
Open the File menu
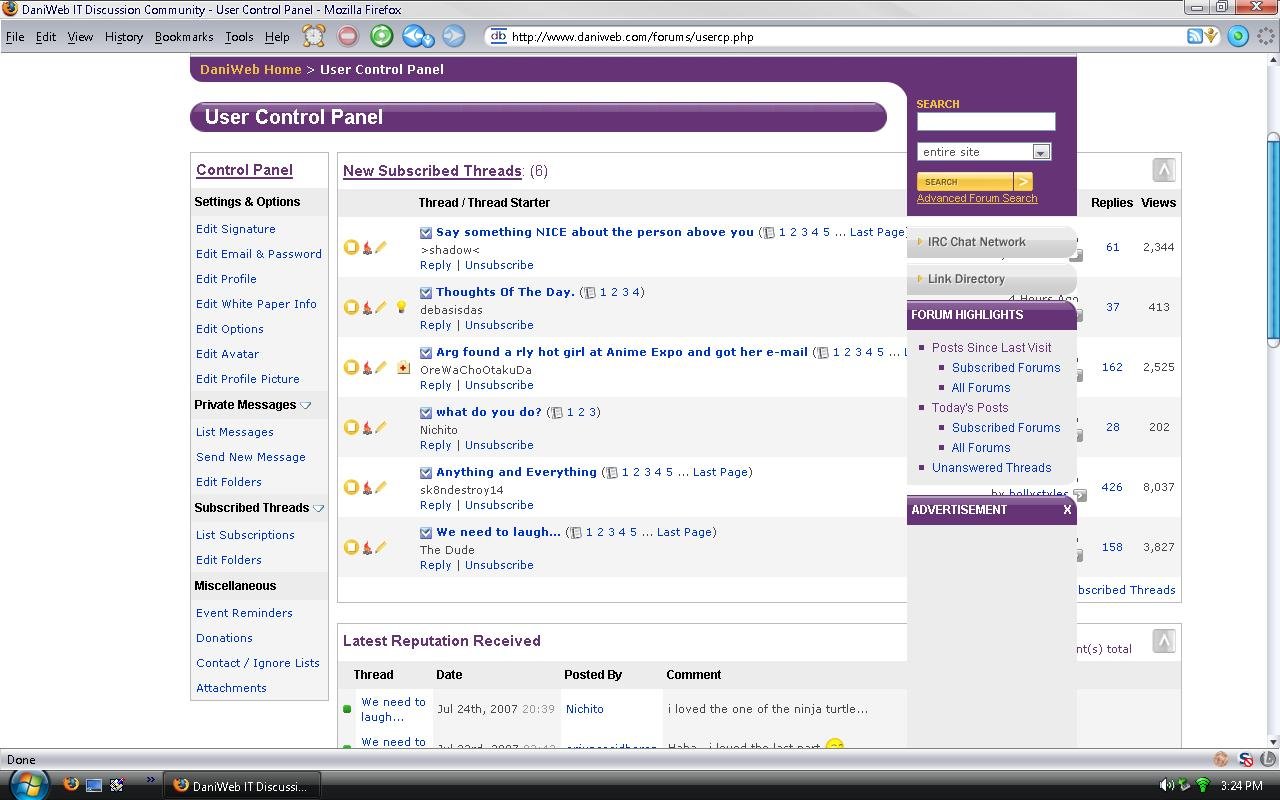(15, 37)
